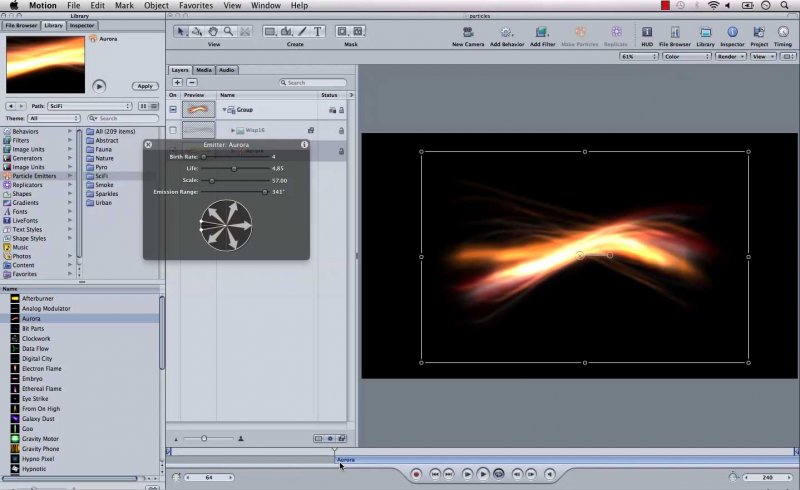Select the Text tool in Create
The height and width of the screenshot is (490, 800).
coord(318,32)
